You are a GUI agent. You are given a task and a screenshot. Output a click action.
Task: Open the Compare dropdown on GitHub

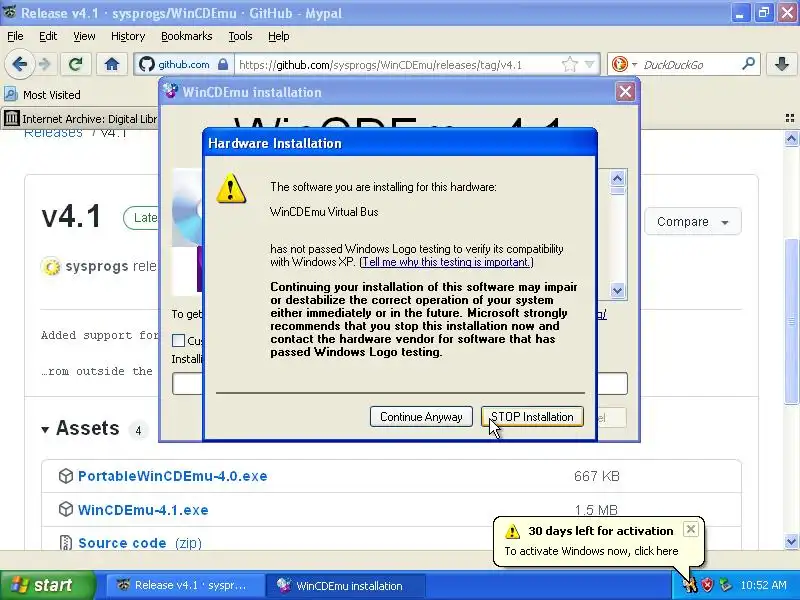point(692,222)
